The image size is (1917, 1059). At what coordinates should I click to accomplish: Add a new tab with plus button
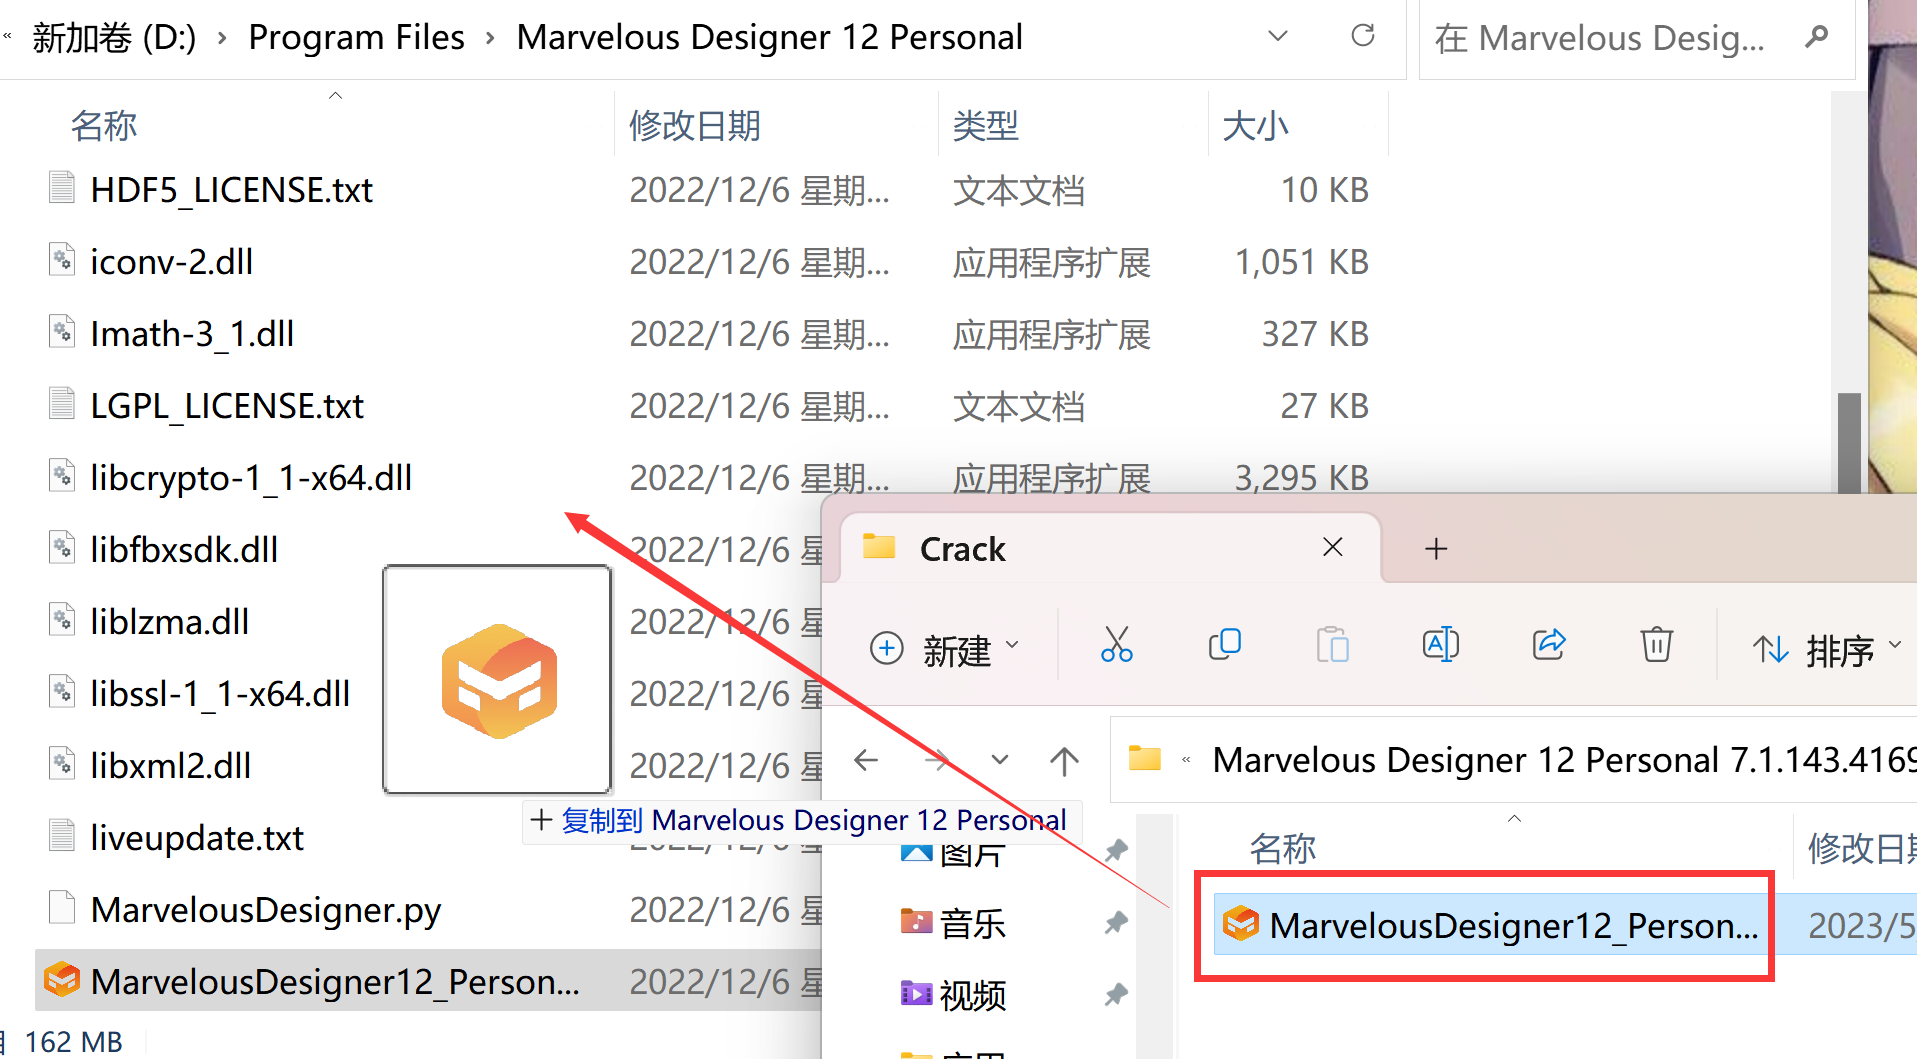click(x=1436, y=549)
